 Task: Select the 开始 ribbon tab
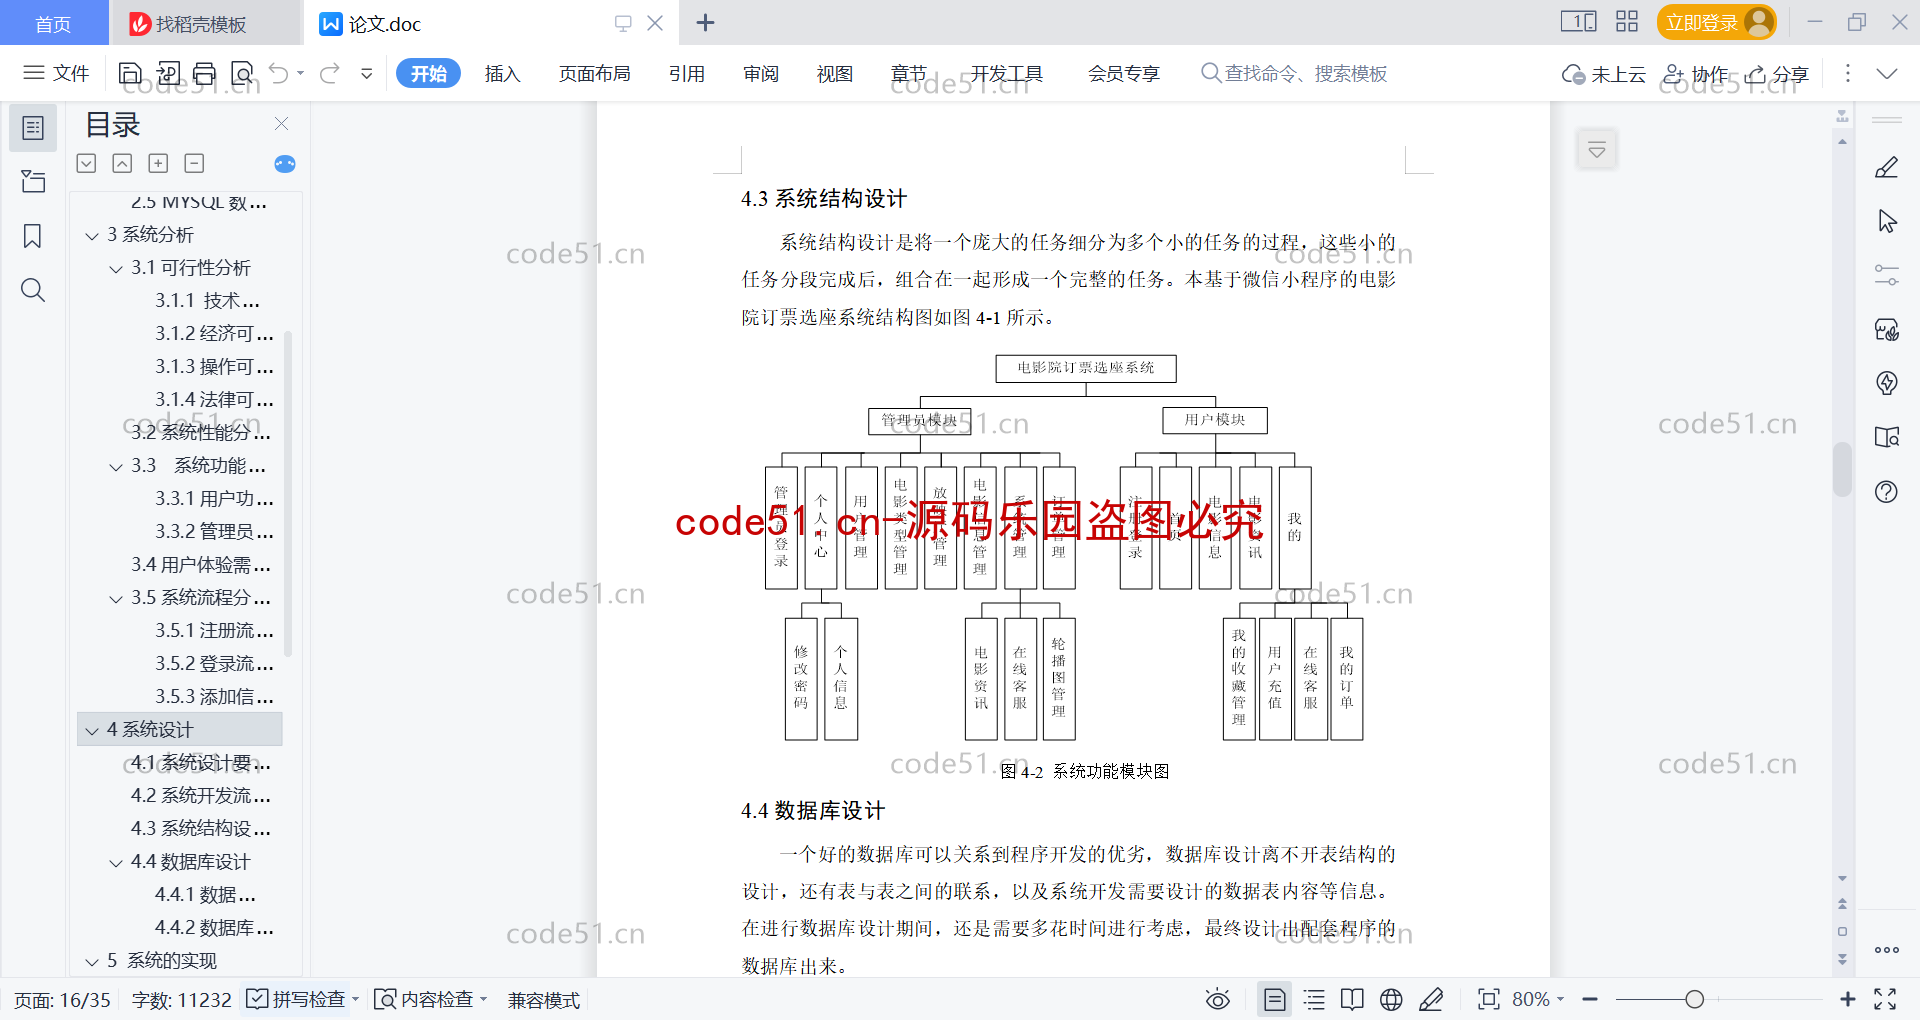coord(428,73)
